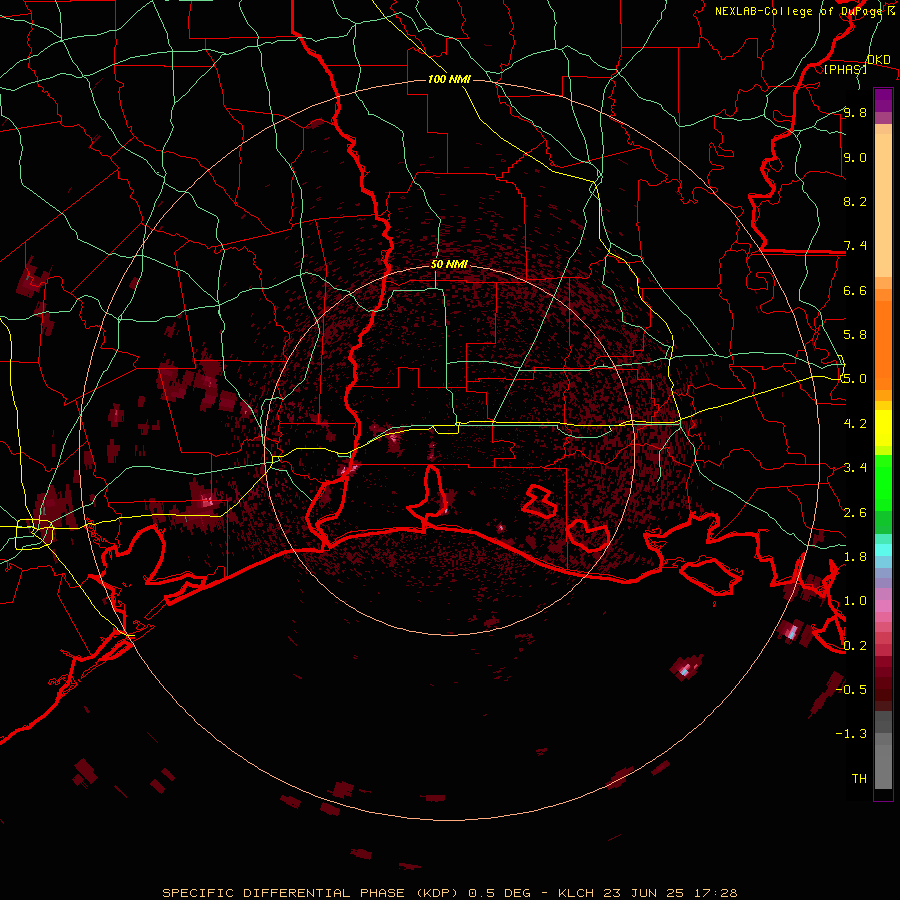
Task: Pick the gray band at the bottom of the color bar
Action: (x=883, y=766)
